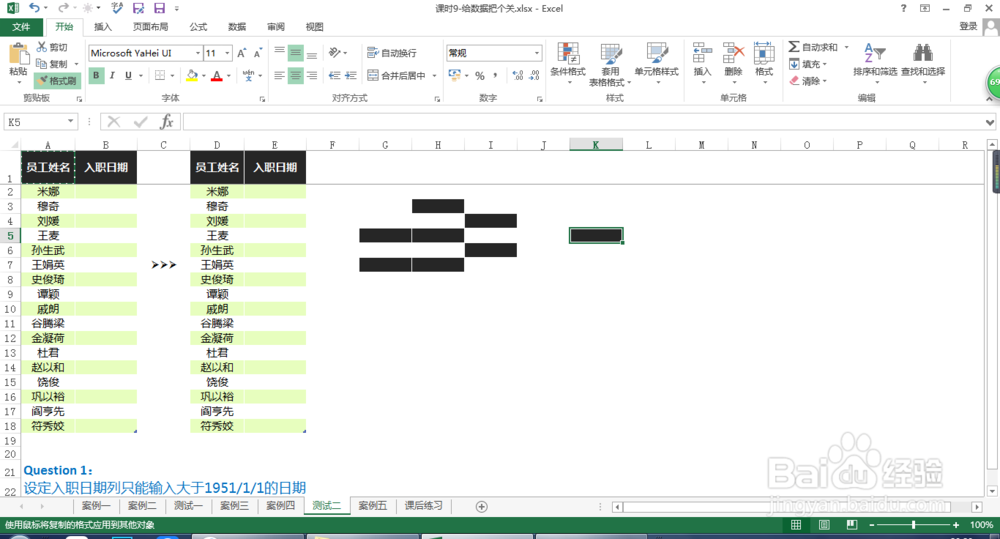The image size is (1000, 539).
Task: Click the percent style icon
Action: [480, 75]
